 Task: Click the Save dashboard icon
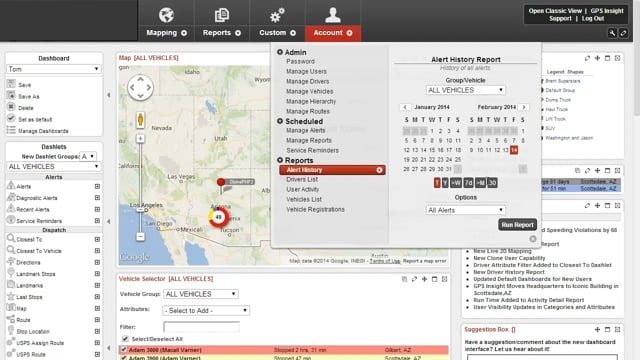[11, 84]
